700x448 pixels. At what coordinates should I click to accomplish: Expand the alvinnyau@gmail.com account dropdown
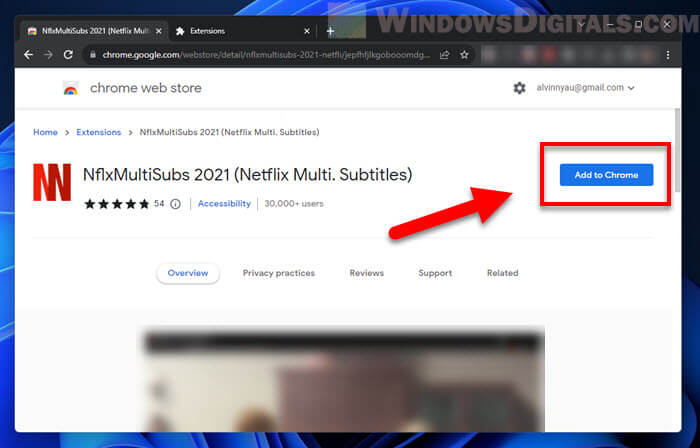click(x=585, y=88)
